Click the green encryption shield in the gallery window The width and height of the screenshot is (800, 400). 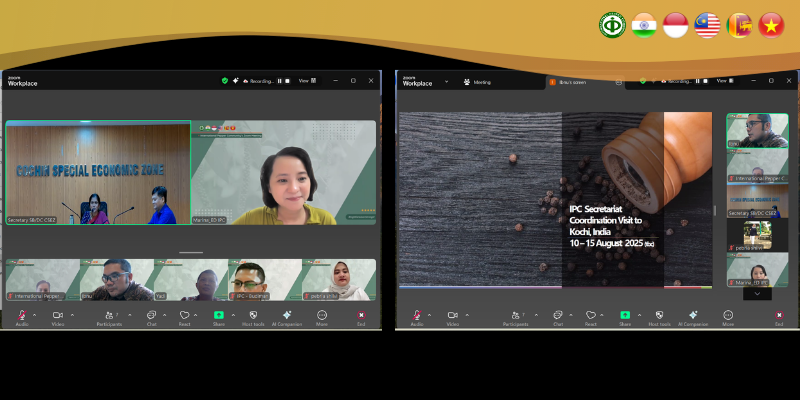point(225,81)
